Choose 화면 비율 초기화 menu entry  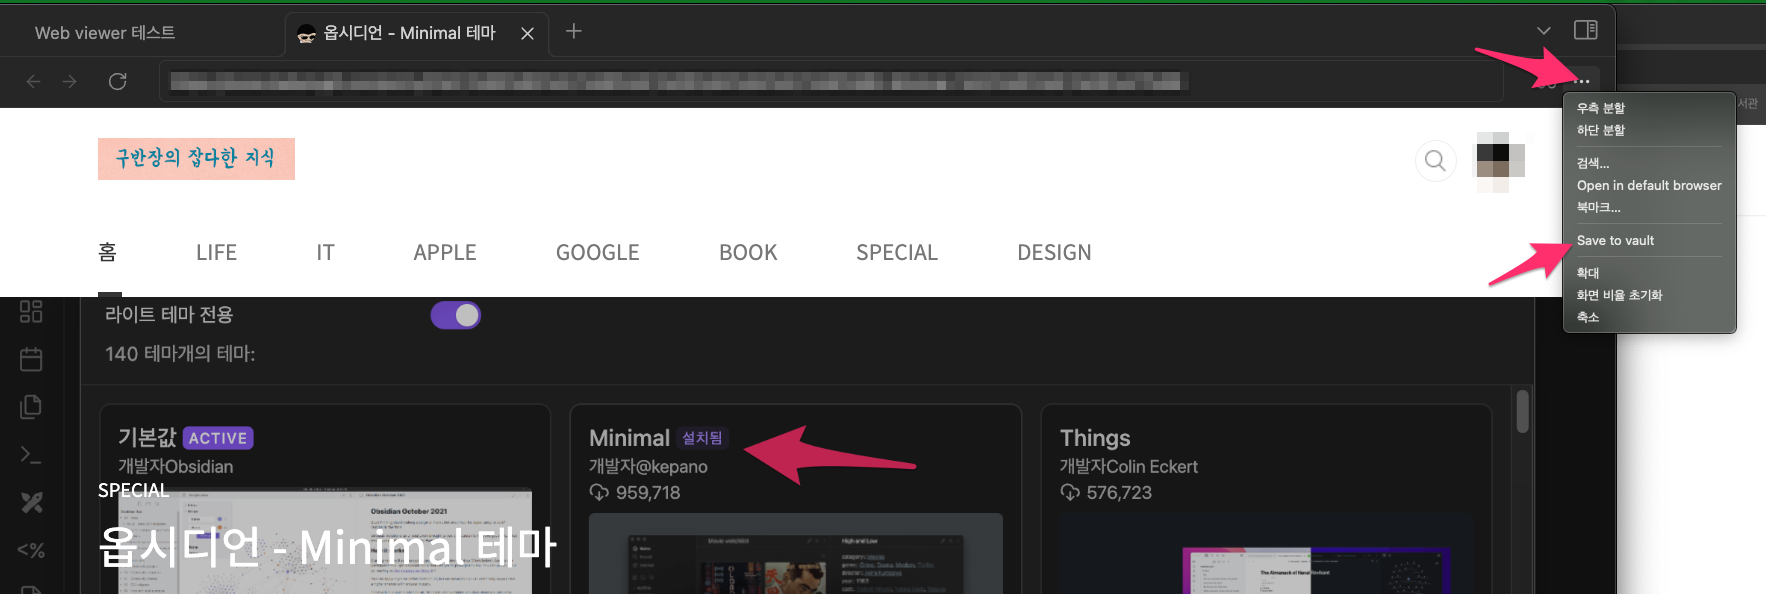point(1619,295)
